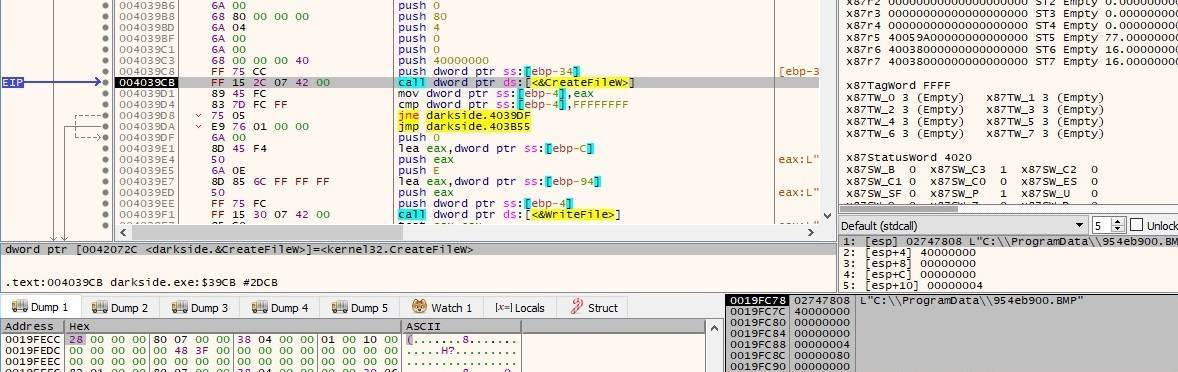Image resolution: width=1178 pixels, height=372 pixels.
Task: Click the disassembly scrollbar right arrow
Action: pos(811,232)
